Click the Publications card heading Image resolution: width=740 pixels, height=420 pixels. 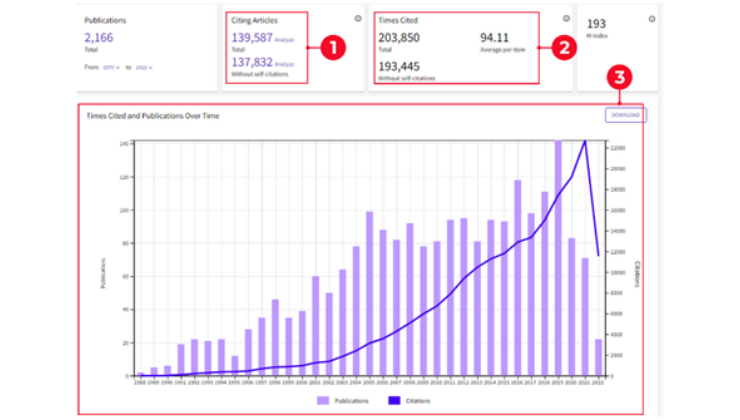[105, 20]
